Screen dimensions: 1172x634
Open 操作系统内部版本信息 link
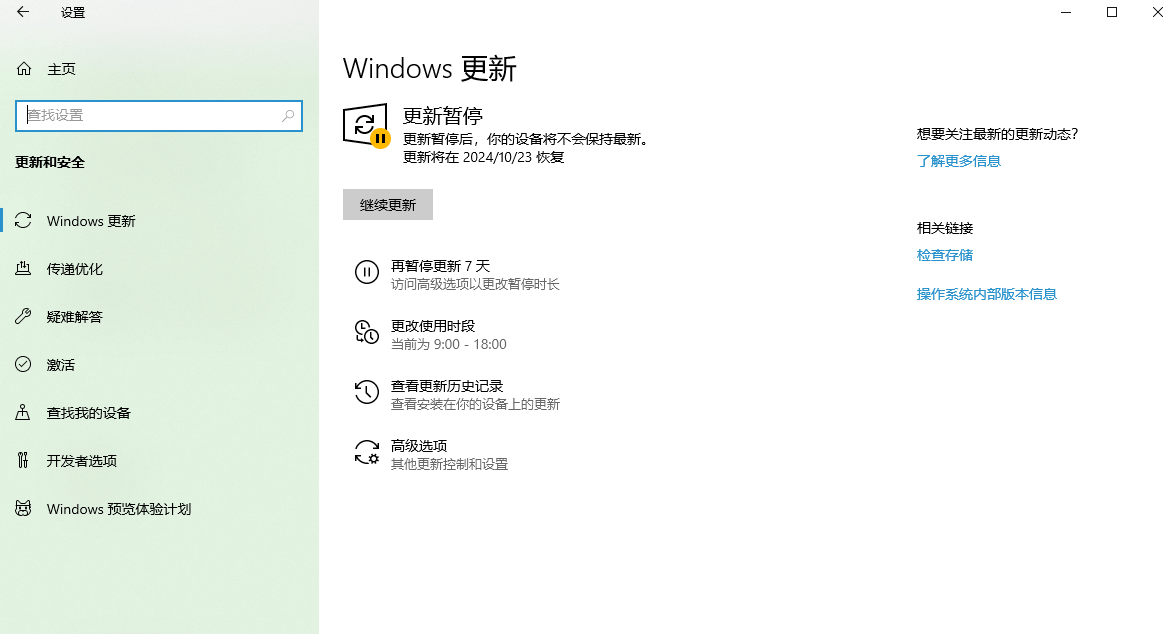click(x=987, y=293)
